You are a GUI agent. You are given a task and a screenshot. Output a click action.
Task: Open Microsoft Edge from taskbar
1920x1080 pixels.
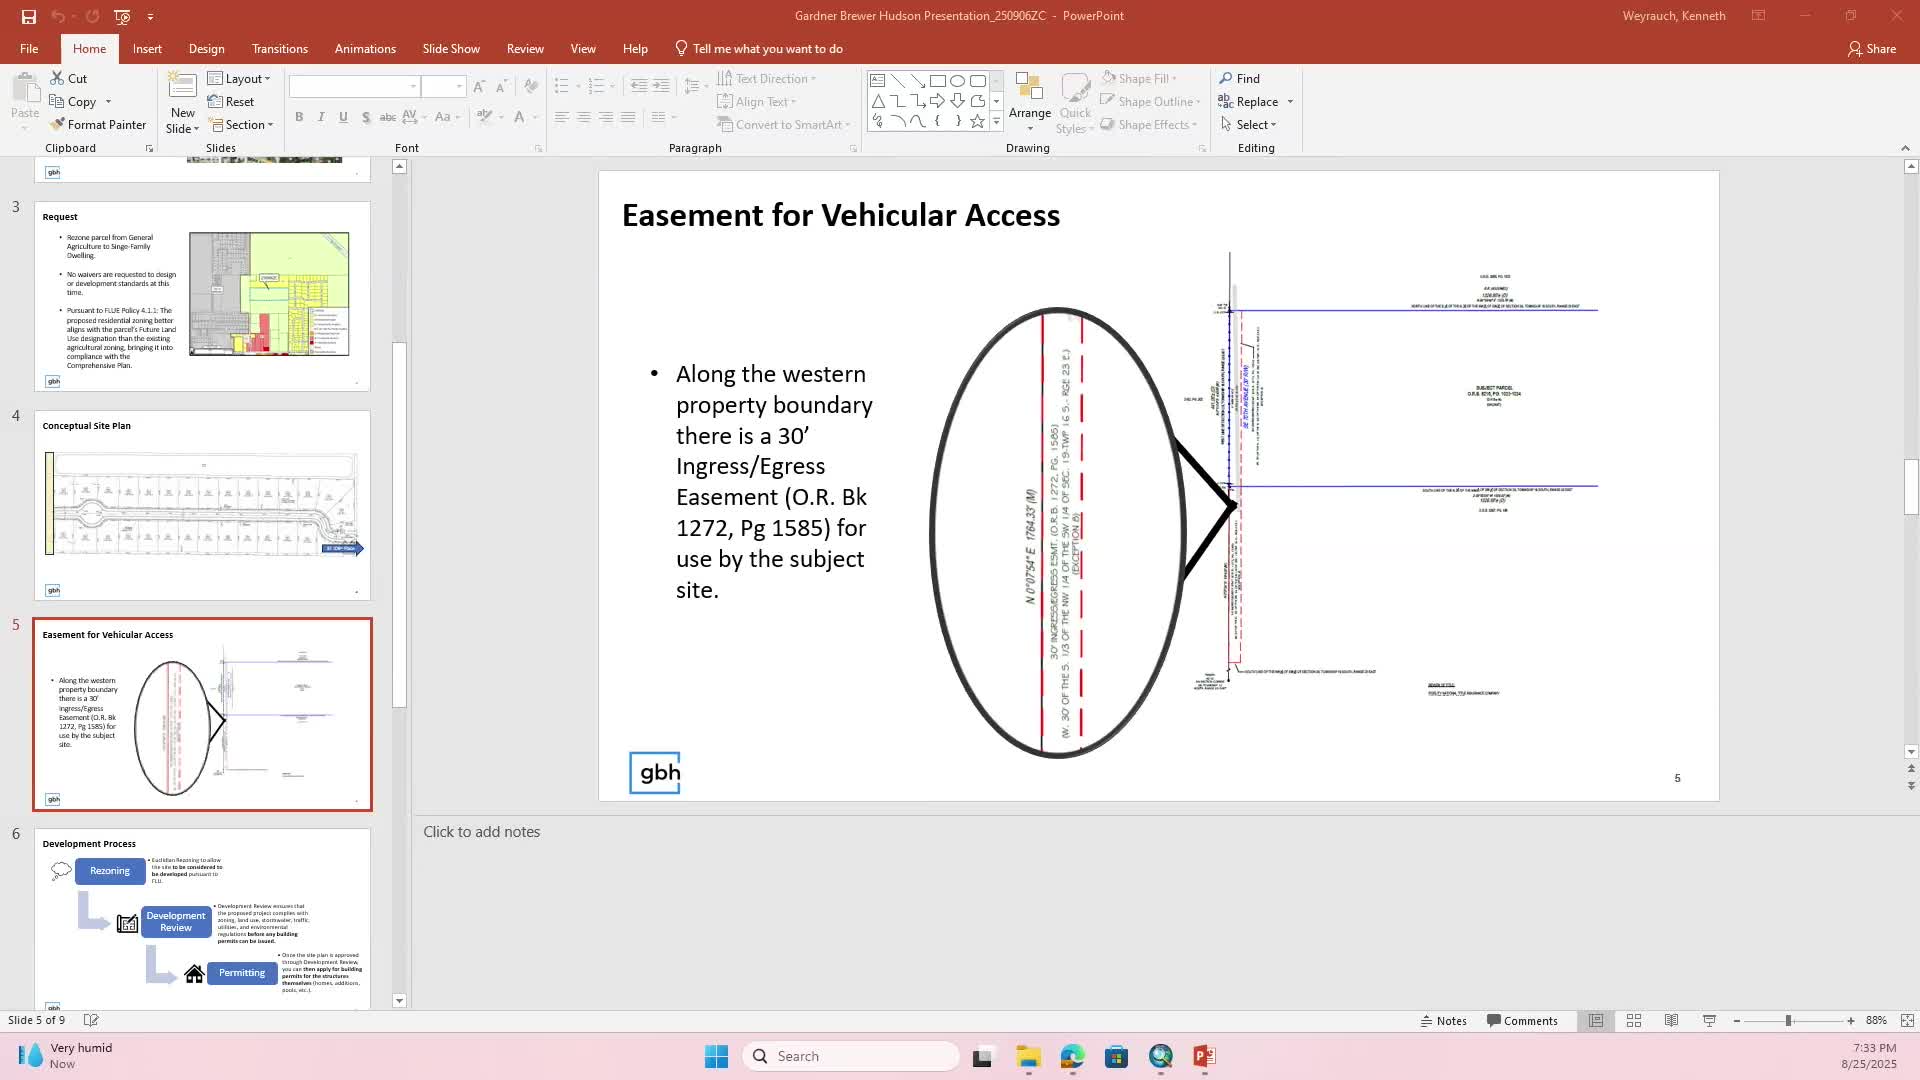(1072, 1057)
